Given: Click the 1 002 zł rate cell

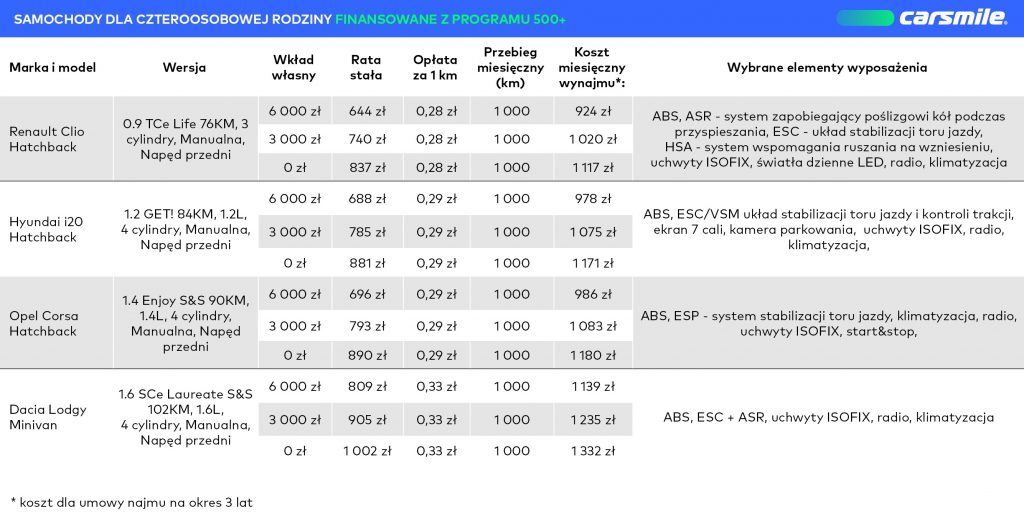Looking at the screenshot, I should coord(366,451).
